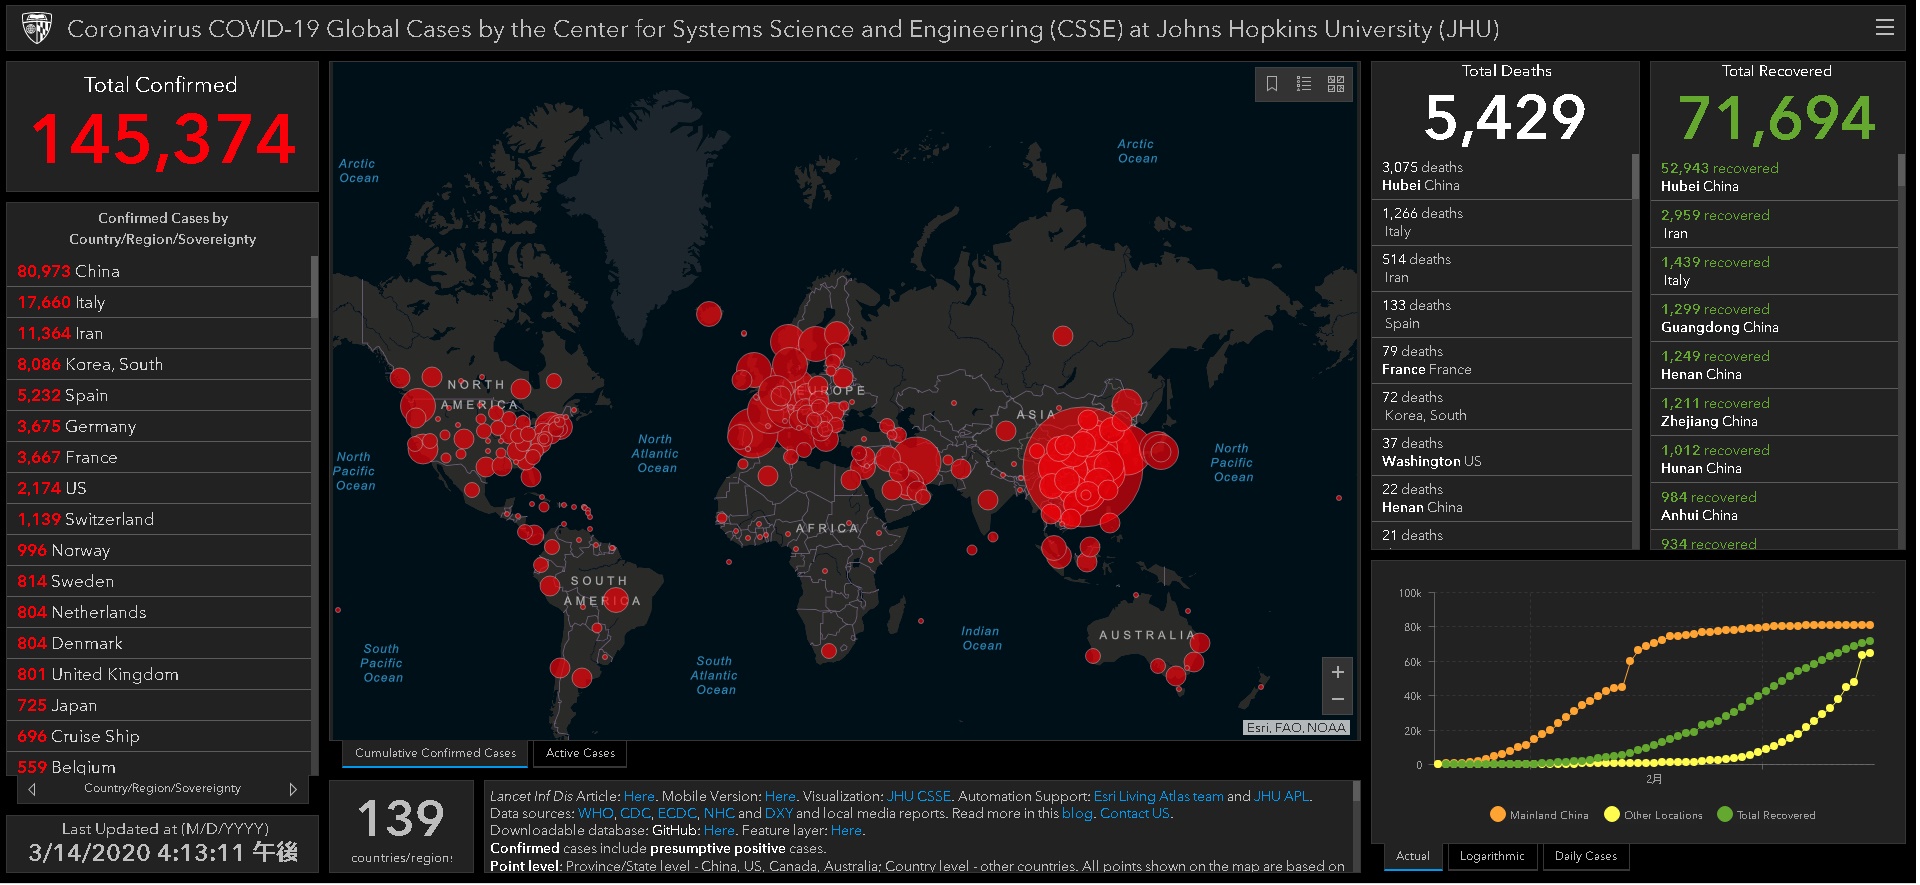Click the 133 deaths Spain entry
The width and height of the screenshot is (1920, 885).
tap(1502, 314)
